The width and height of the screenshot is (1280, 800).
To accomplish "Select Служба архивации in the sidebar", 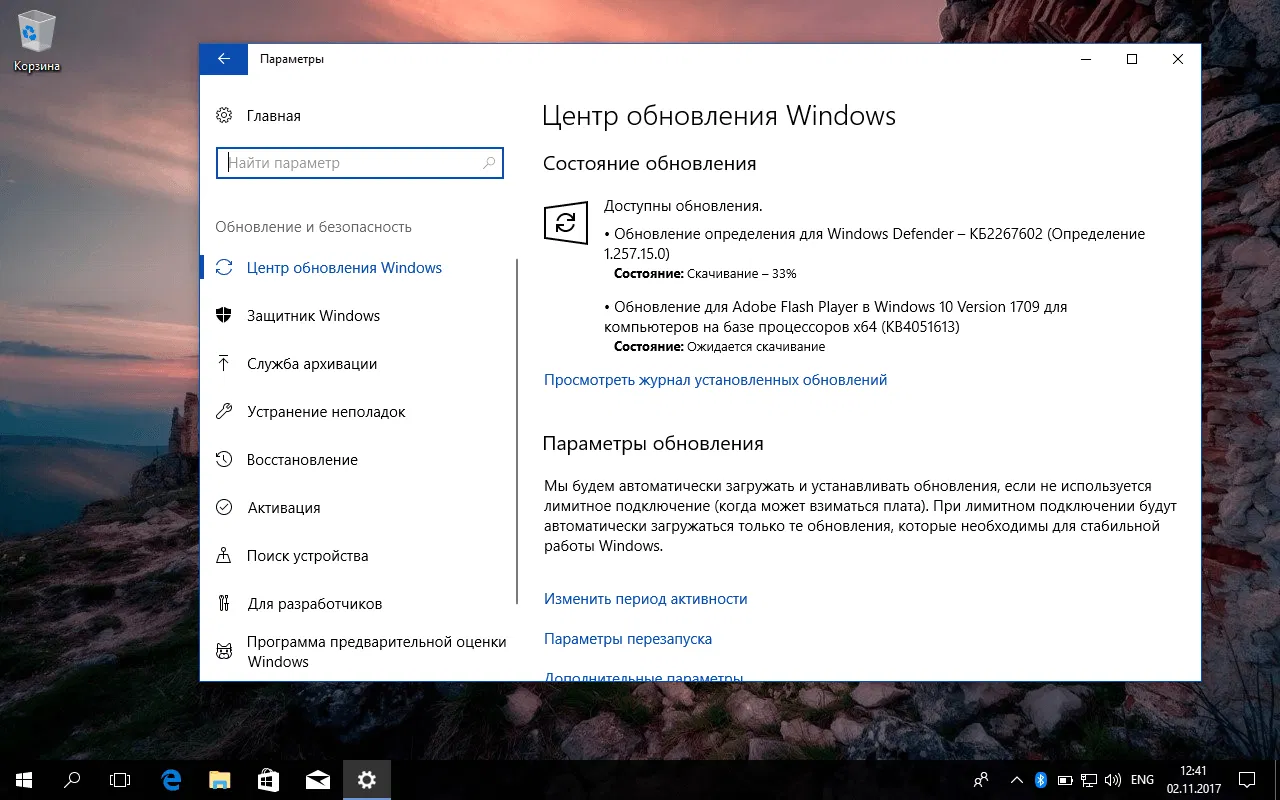I will click(x=313, y=363).
